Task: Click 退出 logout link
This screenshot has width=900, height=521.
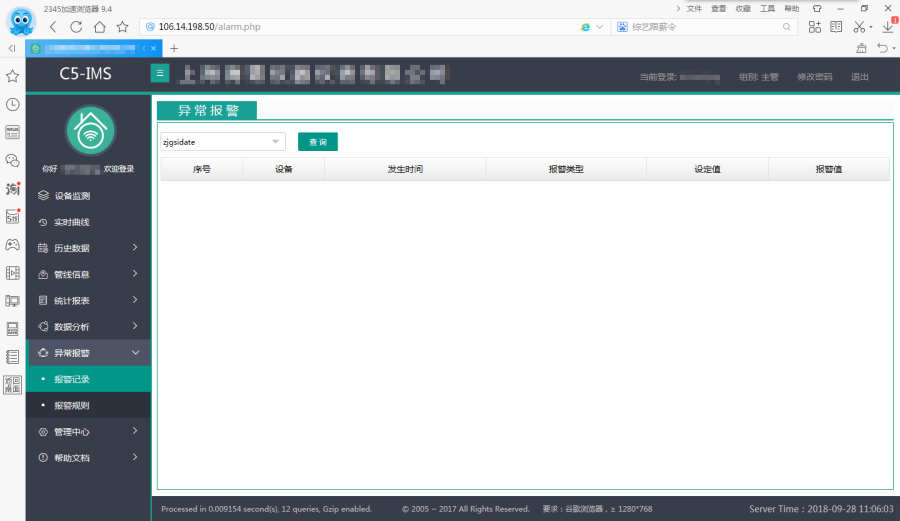Action: point(859,77)
